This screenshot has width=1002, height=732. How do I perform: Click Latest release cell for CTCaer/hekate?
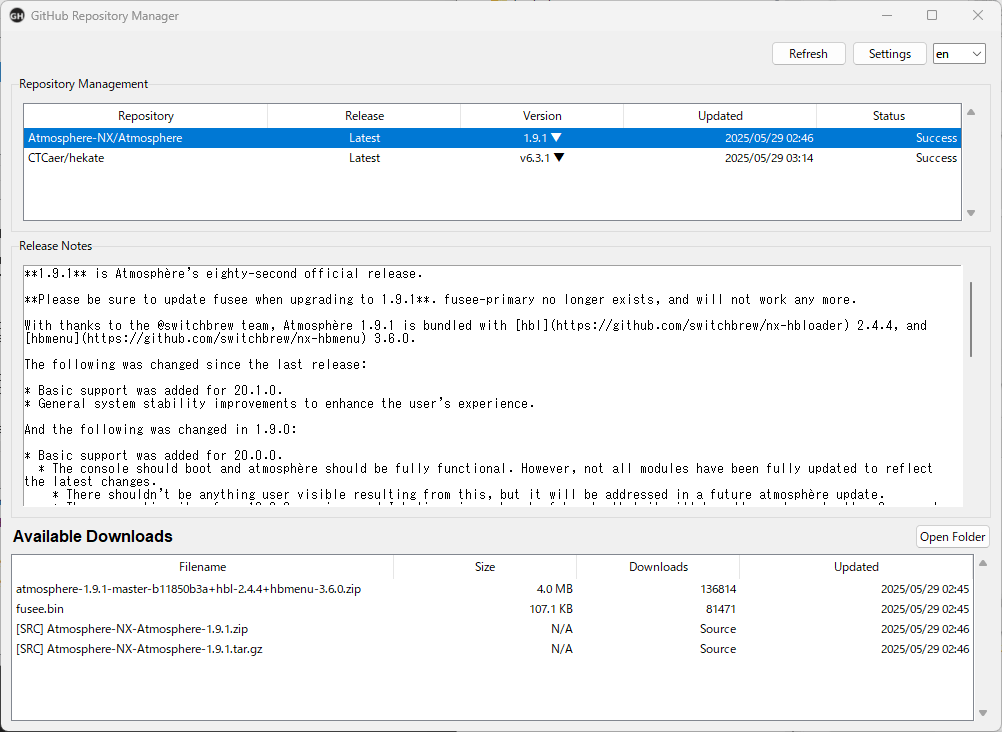(364, 157)
